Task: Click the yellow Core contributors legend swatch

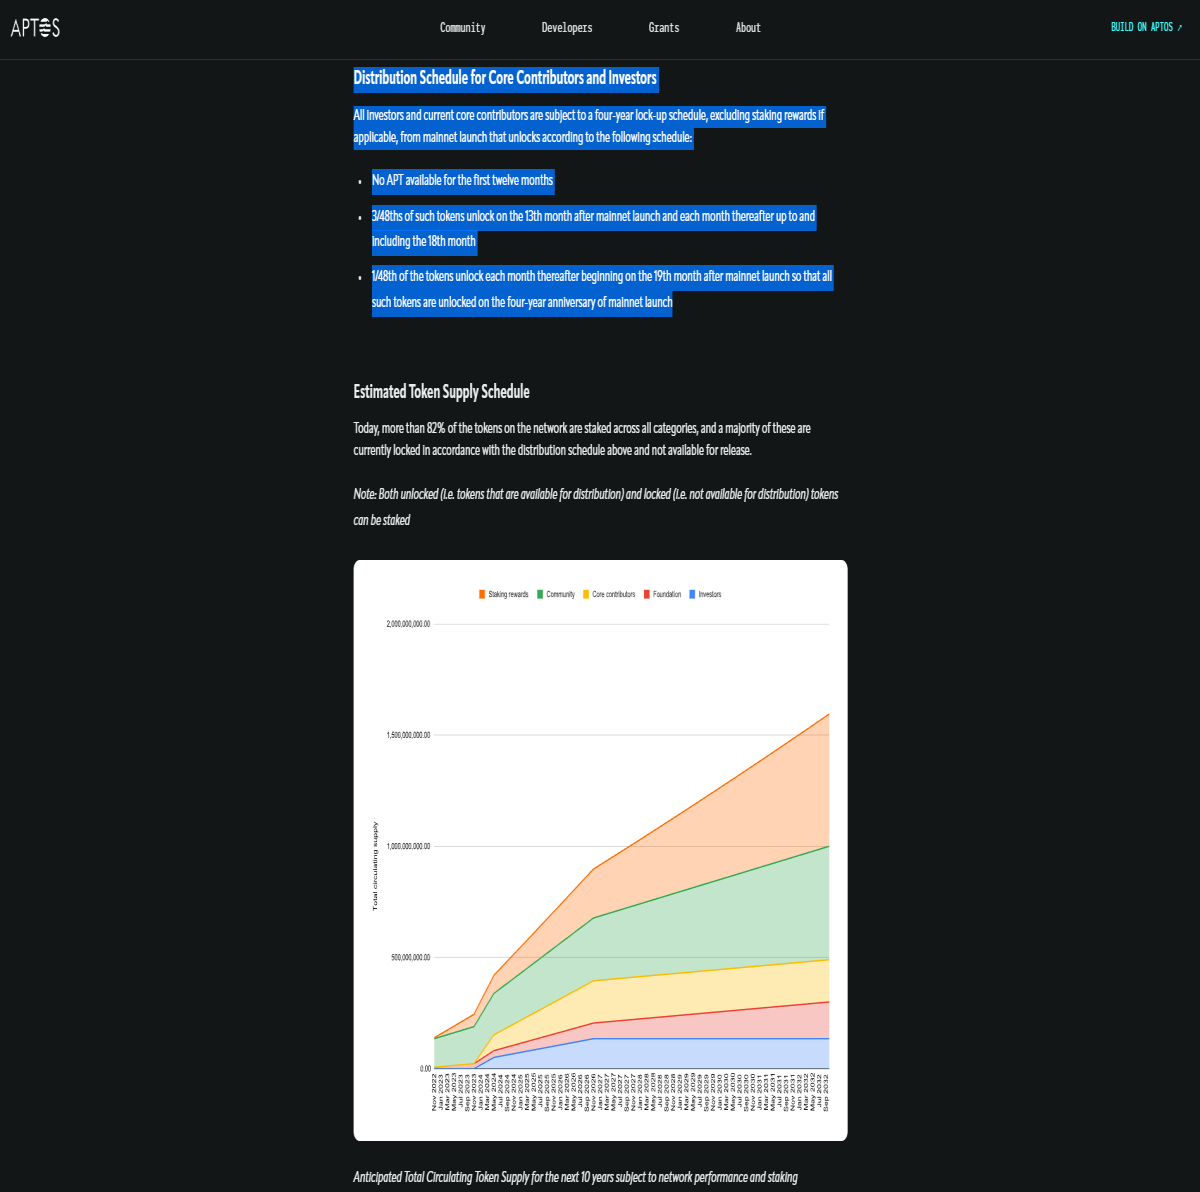Action: (x=586, y=594)
